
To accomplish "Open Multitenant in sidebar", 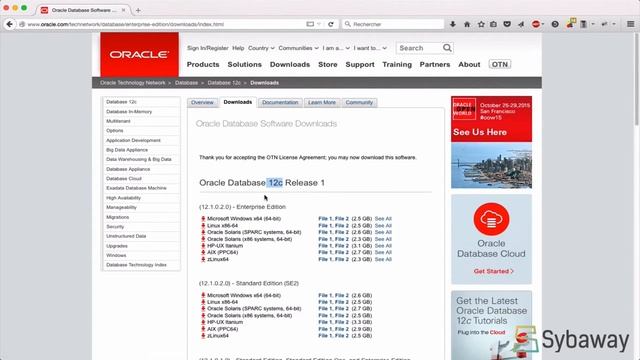I will click(118, 121).
